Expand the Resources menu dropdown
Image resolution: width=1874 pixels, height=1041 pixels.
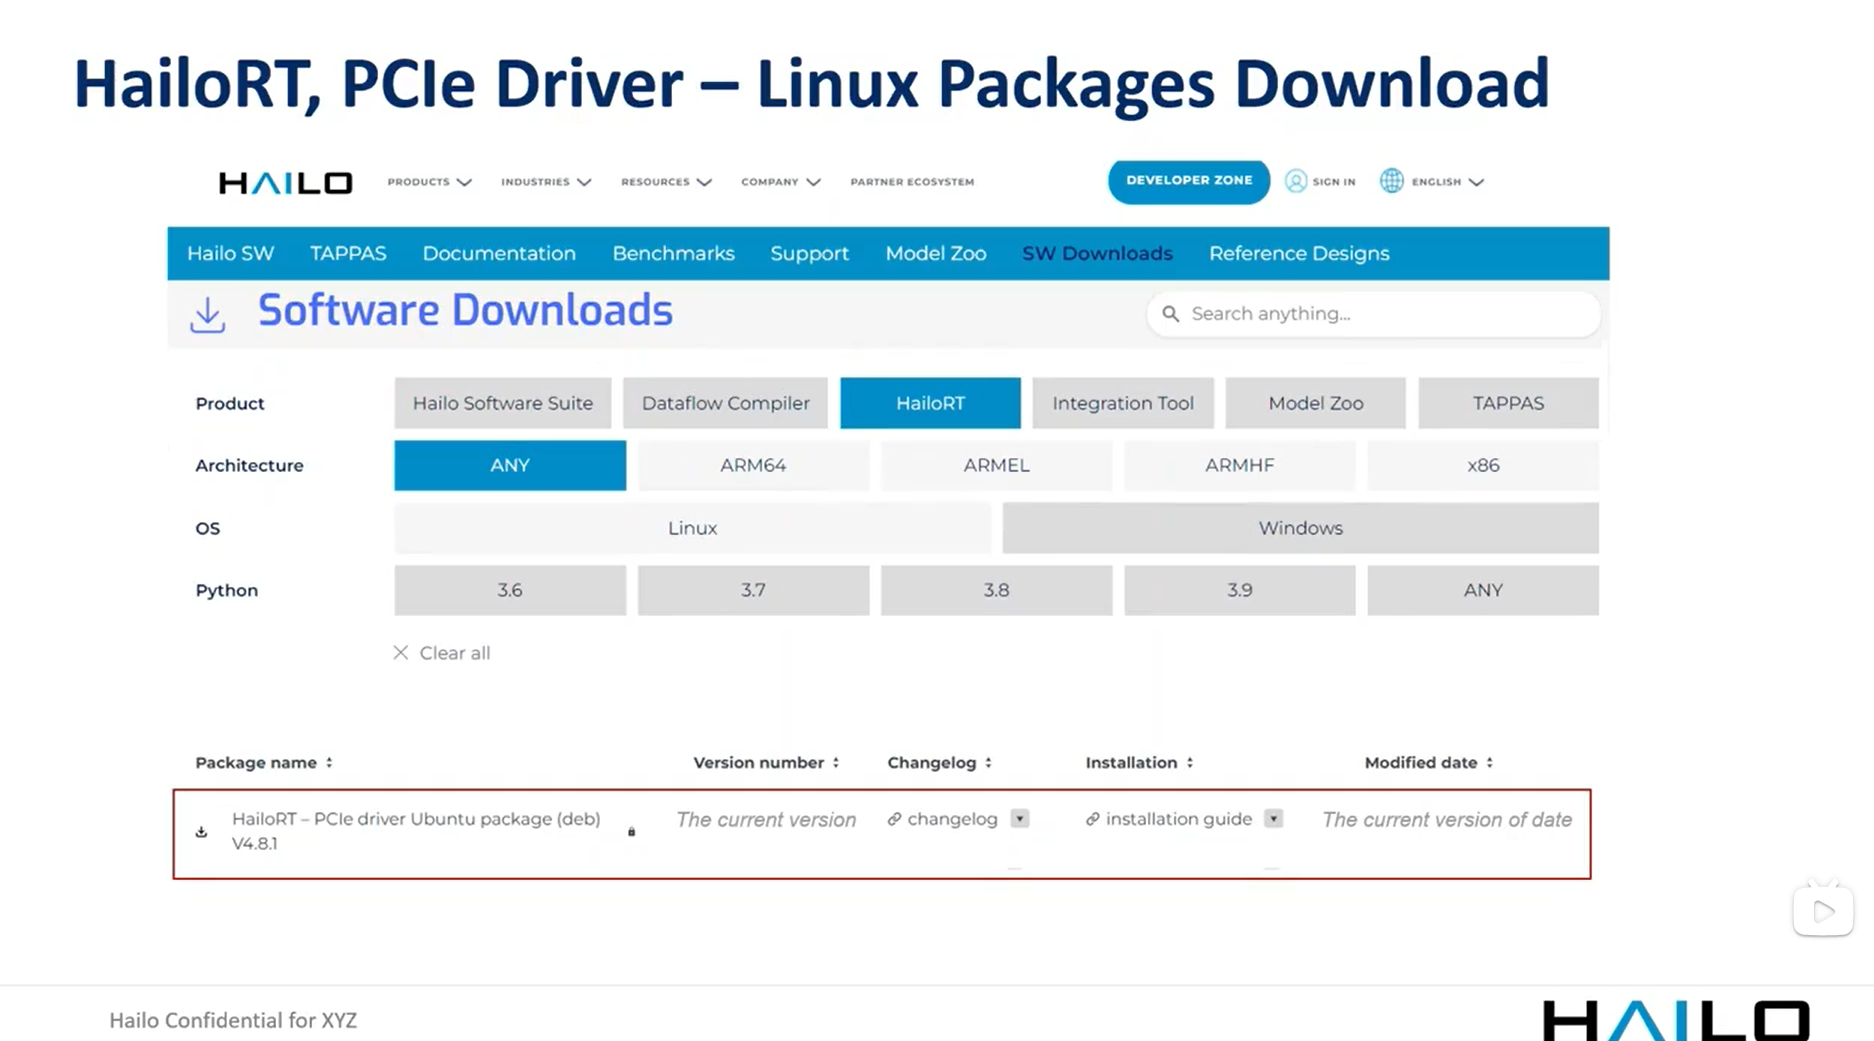pos(666,182)
